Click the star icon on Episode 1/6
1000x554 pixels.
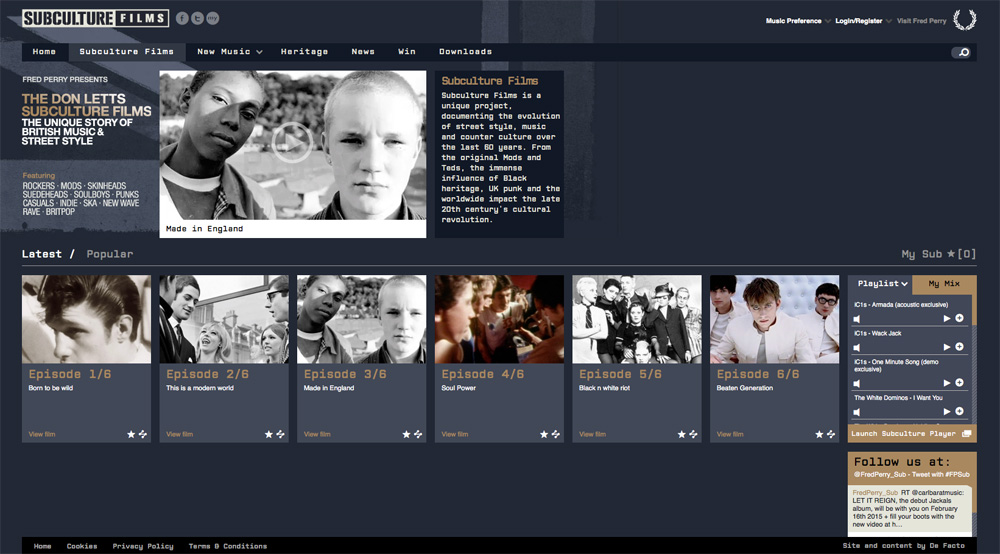pos(130,434)
